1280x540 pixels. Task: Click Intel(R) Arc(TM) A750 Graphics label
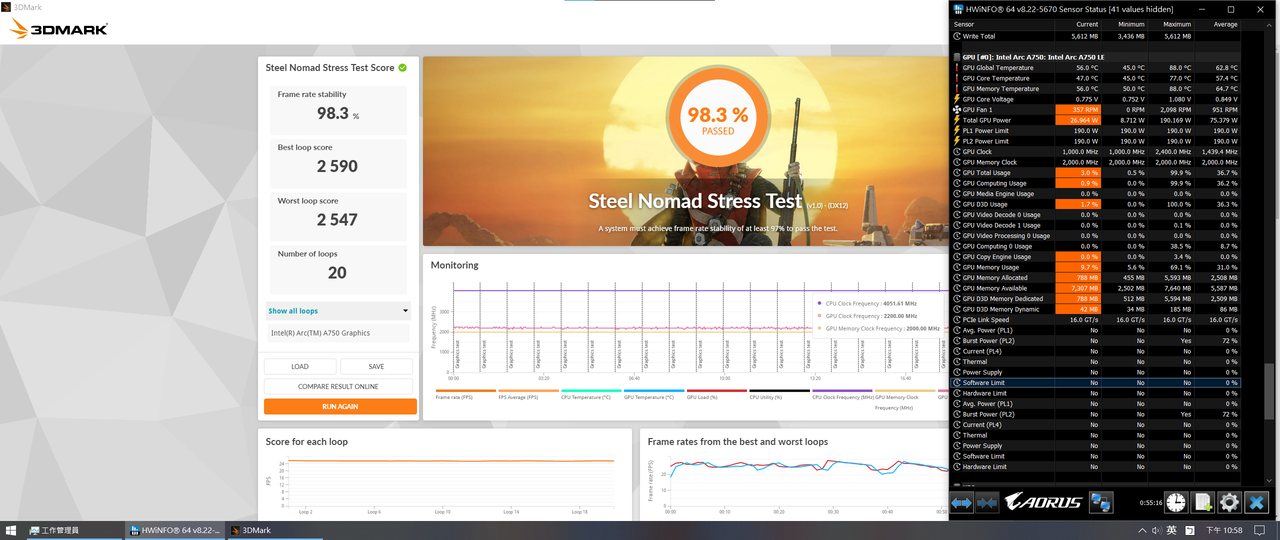(320, 333)
